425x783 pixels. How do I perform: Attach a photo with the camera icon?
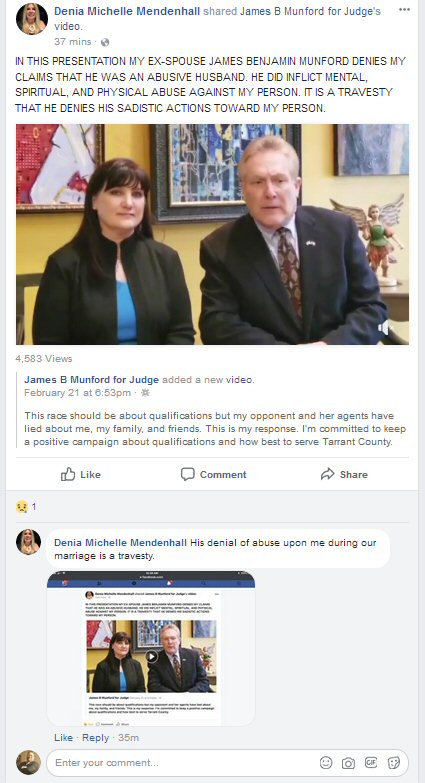(348, 763)
